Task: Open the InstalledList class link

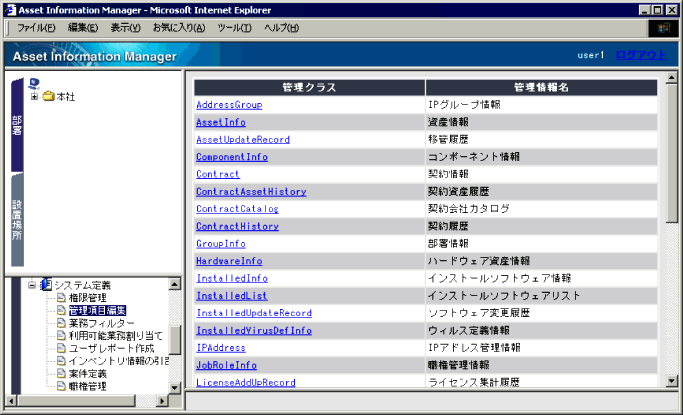Action: click(x=232, y=296)
